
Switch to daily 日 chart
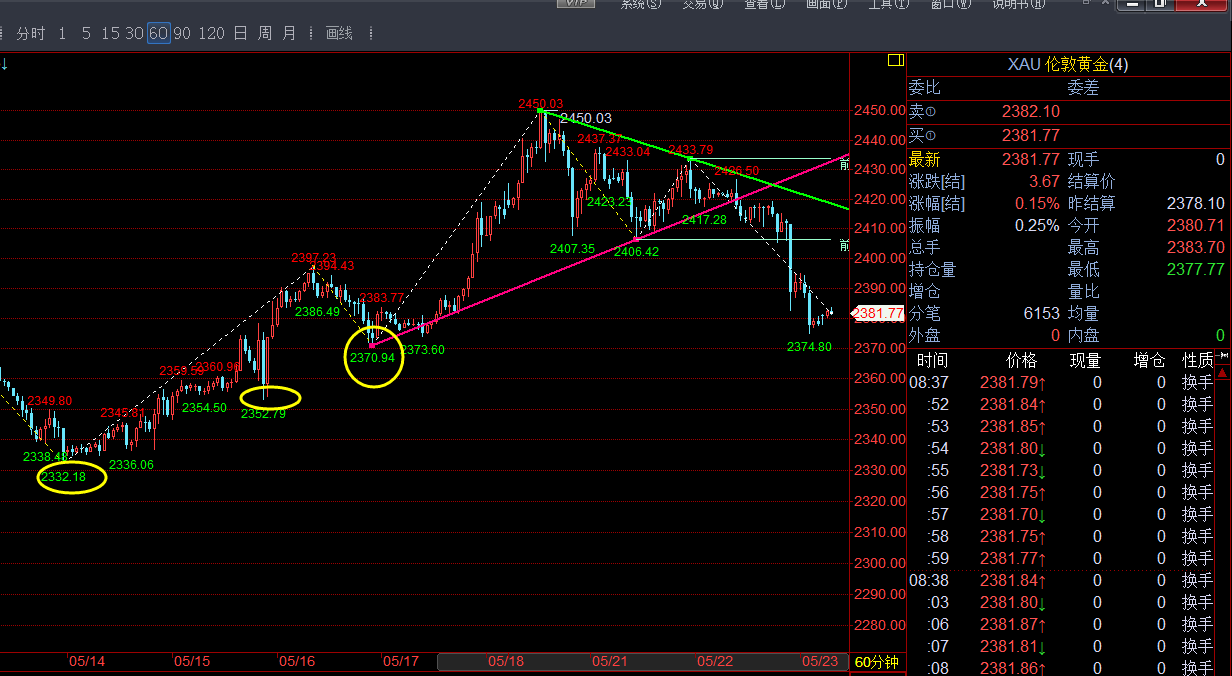(240, 33)
